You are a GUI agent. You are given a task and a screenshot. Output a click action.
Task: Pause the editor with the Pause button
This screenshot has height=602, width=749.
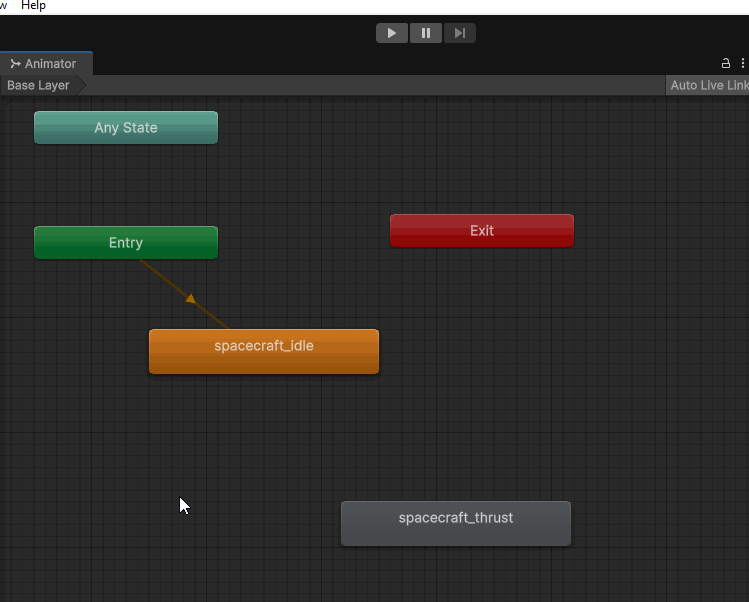(x=426, y=33)
